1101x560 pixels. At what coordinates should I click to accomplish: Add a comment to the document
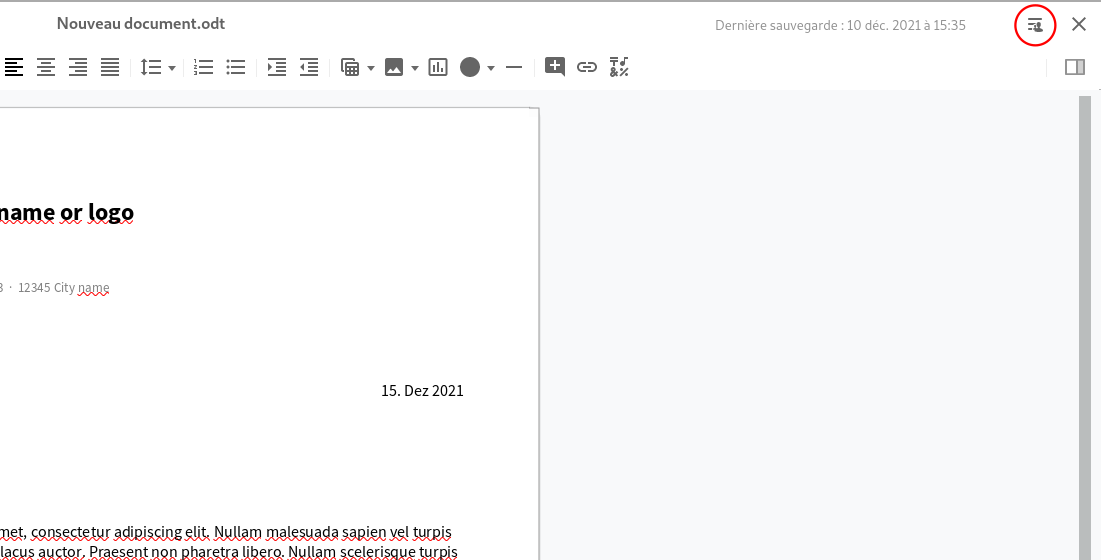click(x=555, y=67)
